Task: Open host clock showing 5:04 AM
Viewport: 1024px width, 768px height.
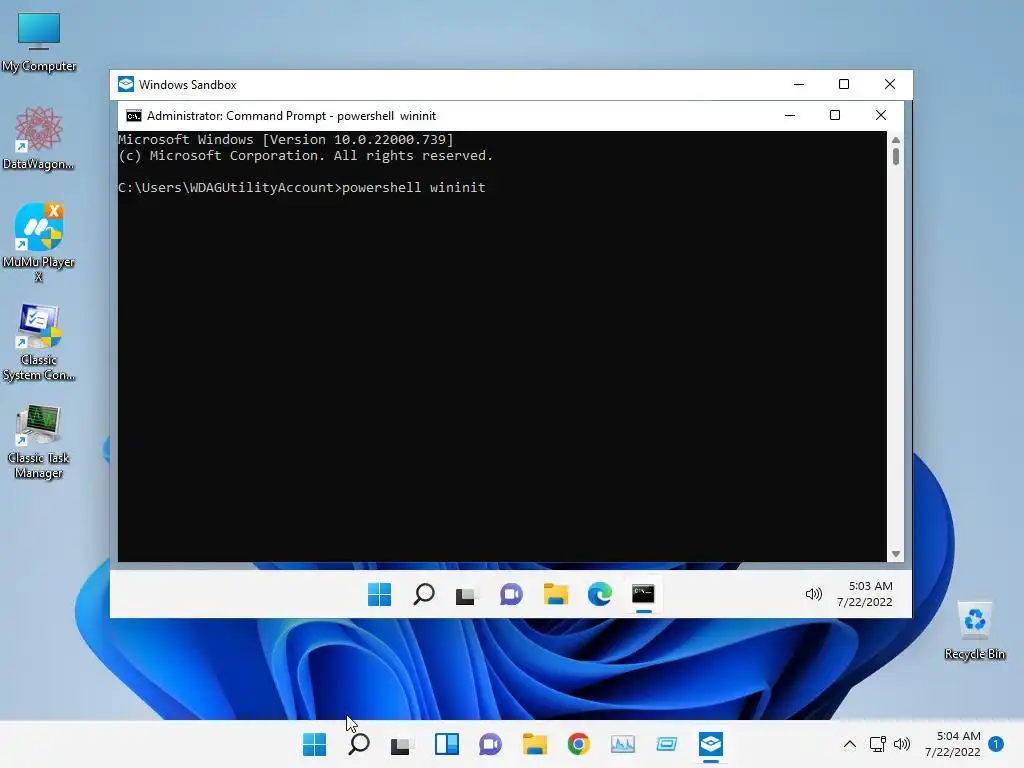Action: point(952,744)
